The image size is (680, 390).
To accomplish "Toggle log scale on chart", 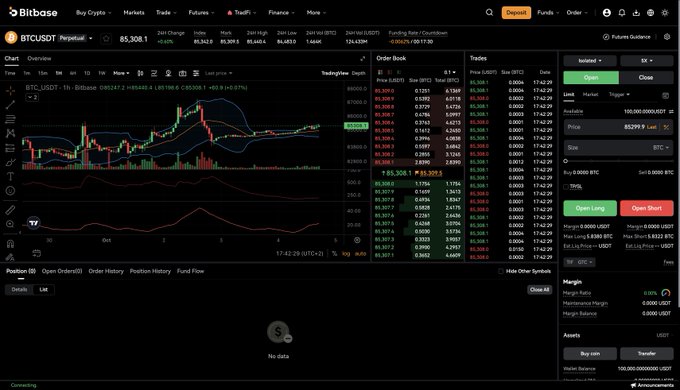I will 346,254.
